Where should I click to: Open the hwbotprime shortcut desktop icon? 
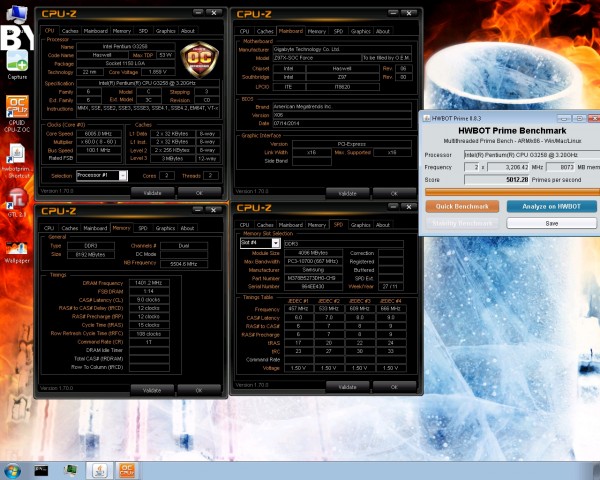[x=17, y=161]
